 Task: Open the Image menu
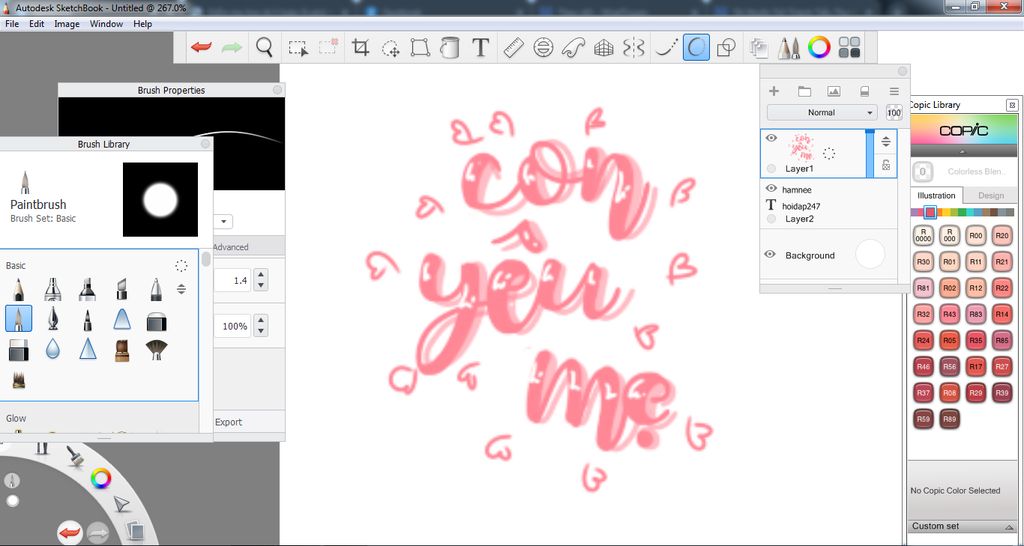67,24
